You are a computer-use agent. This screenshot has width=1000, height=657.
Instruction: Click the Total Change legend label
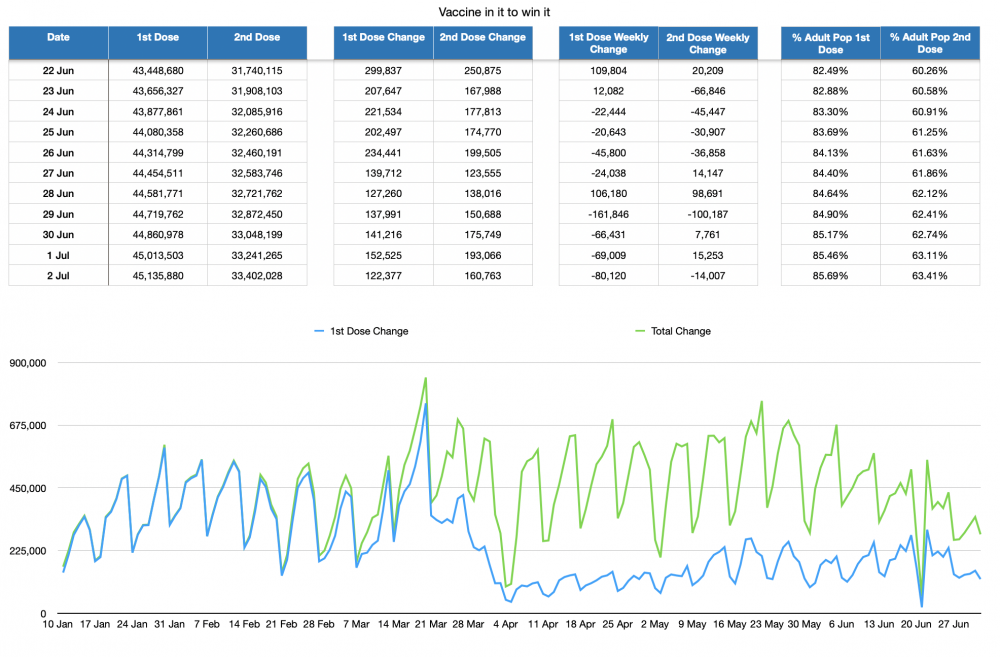click(x=680, y=331)
